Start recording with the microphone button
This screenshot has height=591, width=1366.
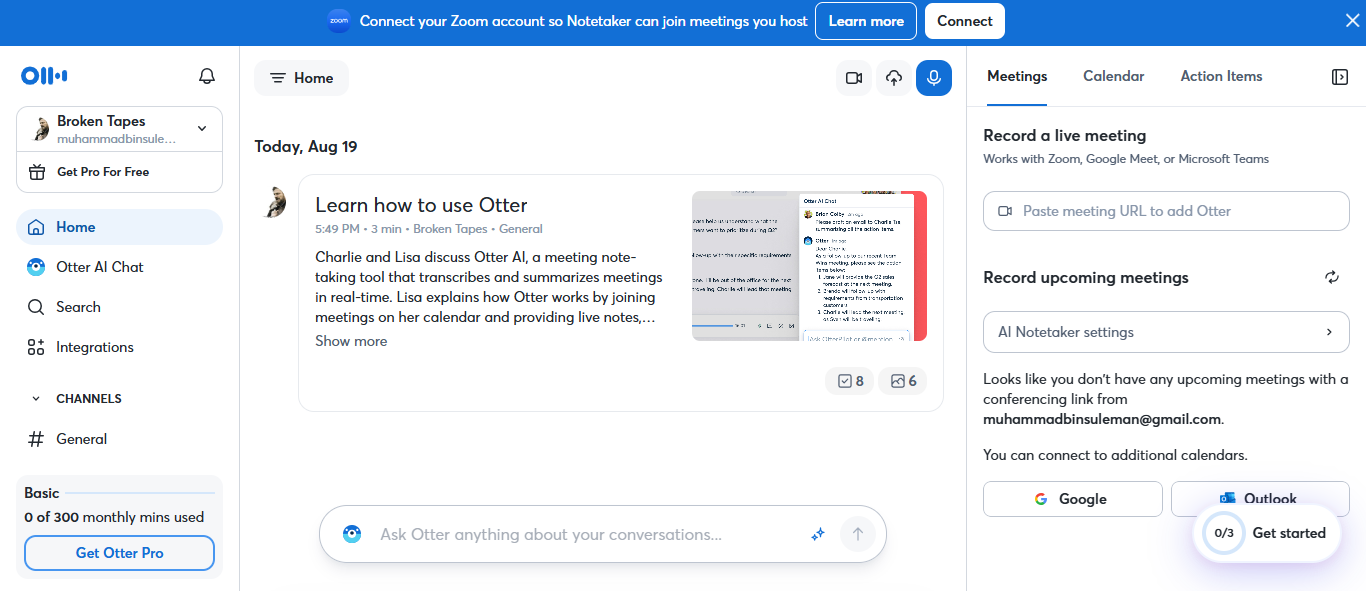click(x=934, y=78)
